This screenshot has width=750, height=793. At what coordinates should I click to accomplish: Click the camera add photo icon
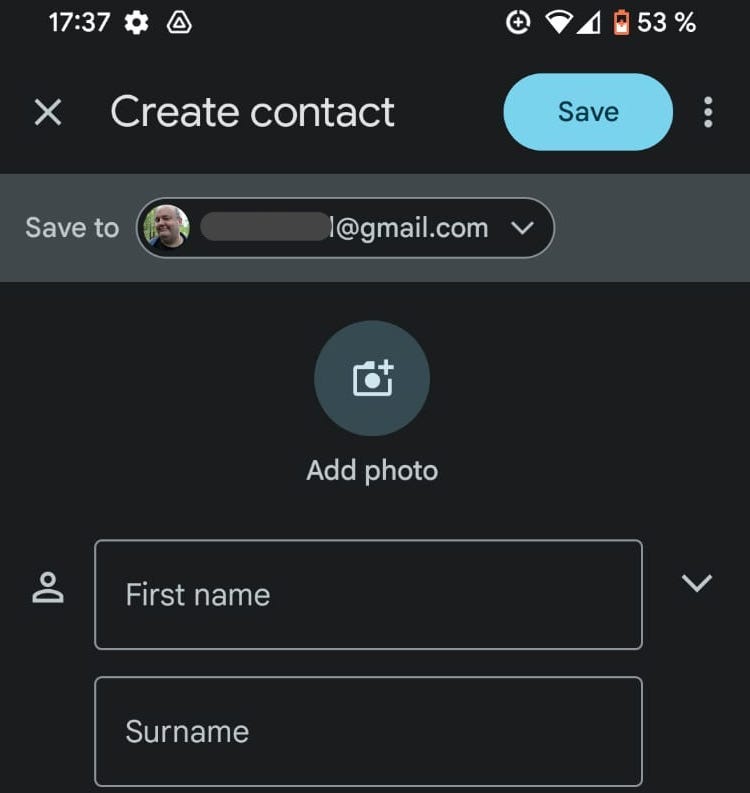372,378
